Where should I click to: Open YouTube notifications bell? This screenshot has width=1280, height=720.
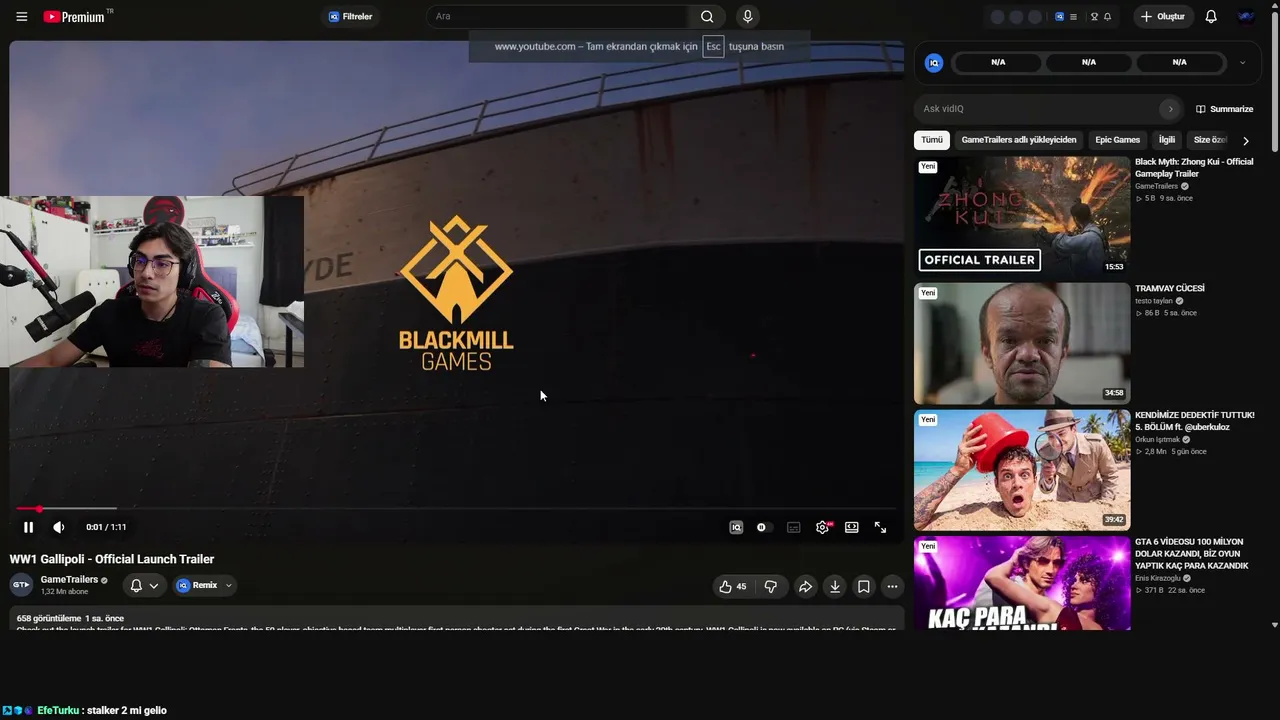pos(1211,17)
